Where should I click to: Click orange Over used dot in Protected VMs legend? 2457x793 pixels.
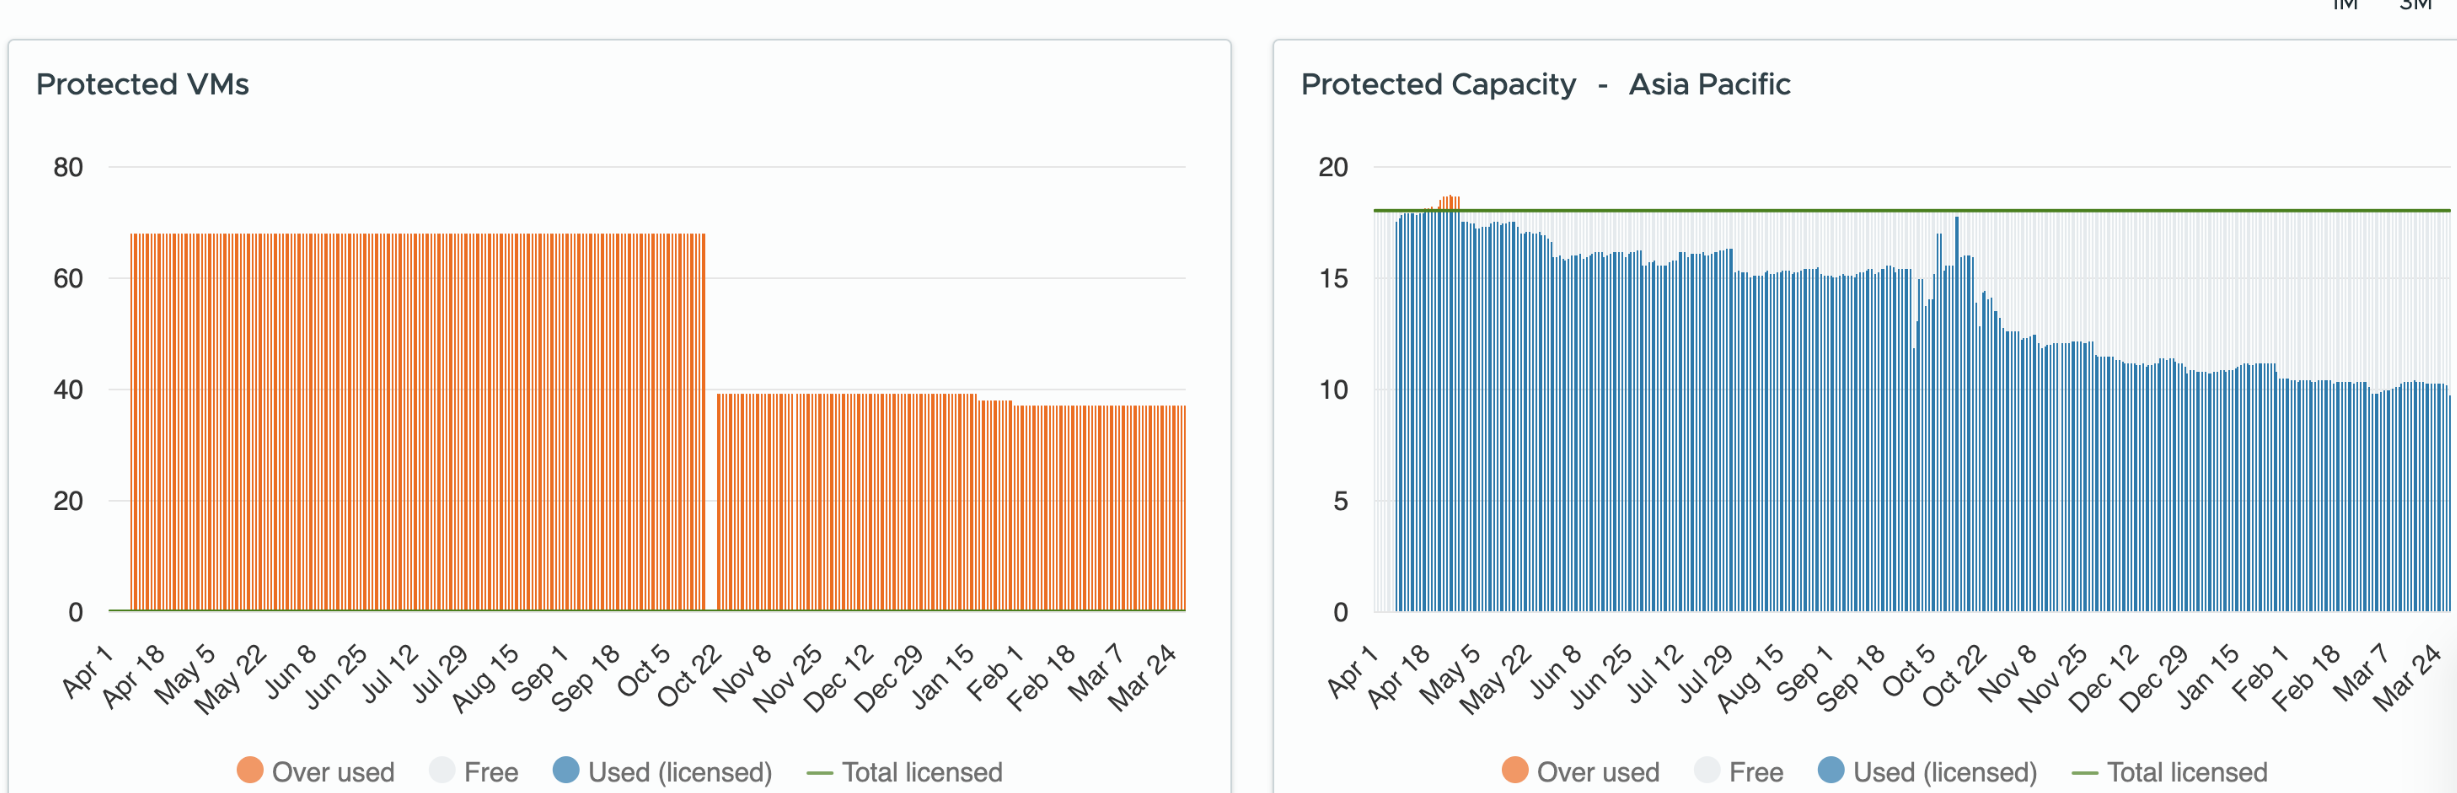(x=250, y=770)
